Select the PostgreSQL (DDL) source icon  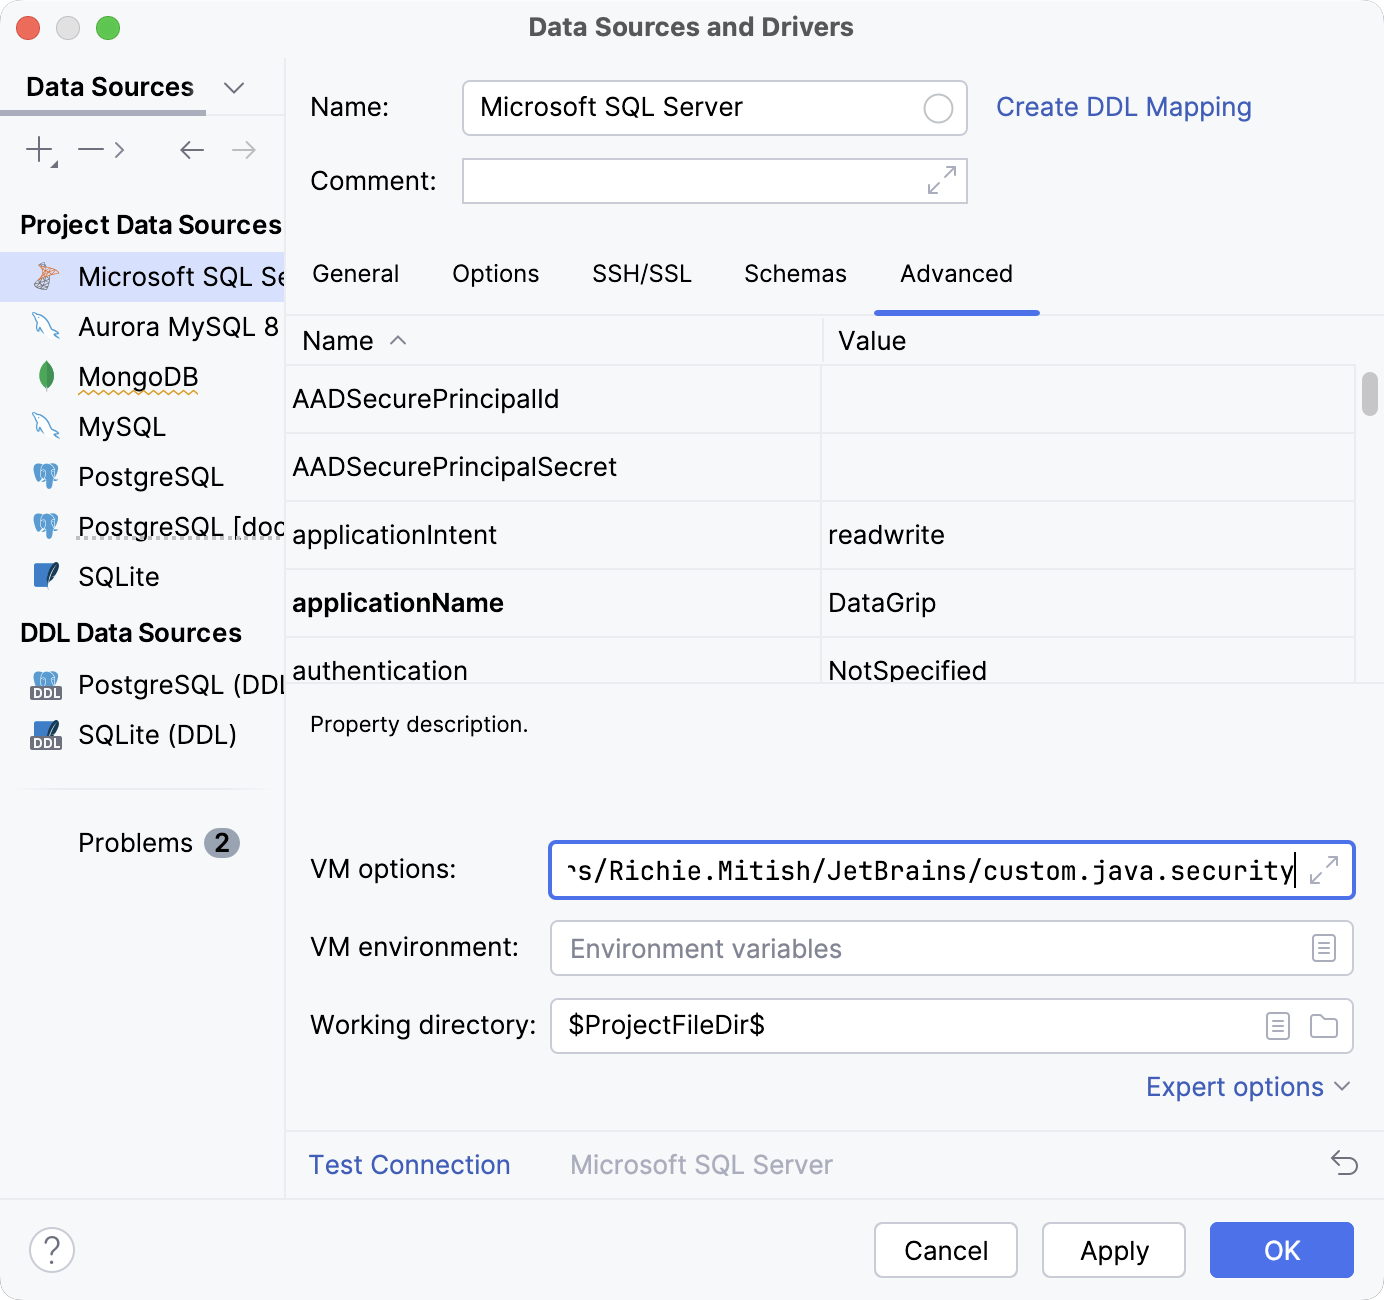click(x=45, y=685)
